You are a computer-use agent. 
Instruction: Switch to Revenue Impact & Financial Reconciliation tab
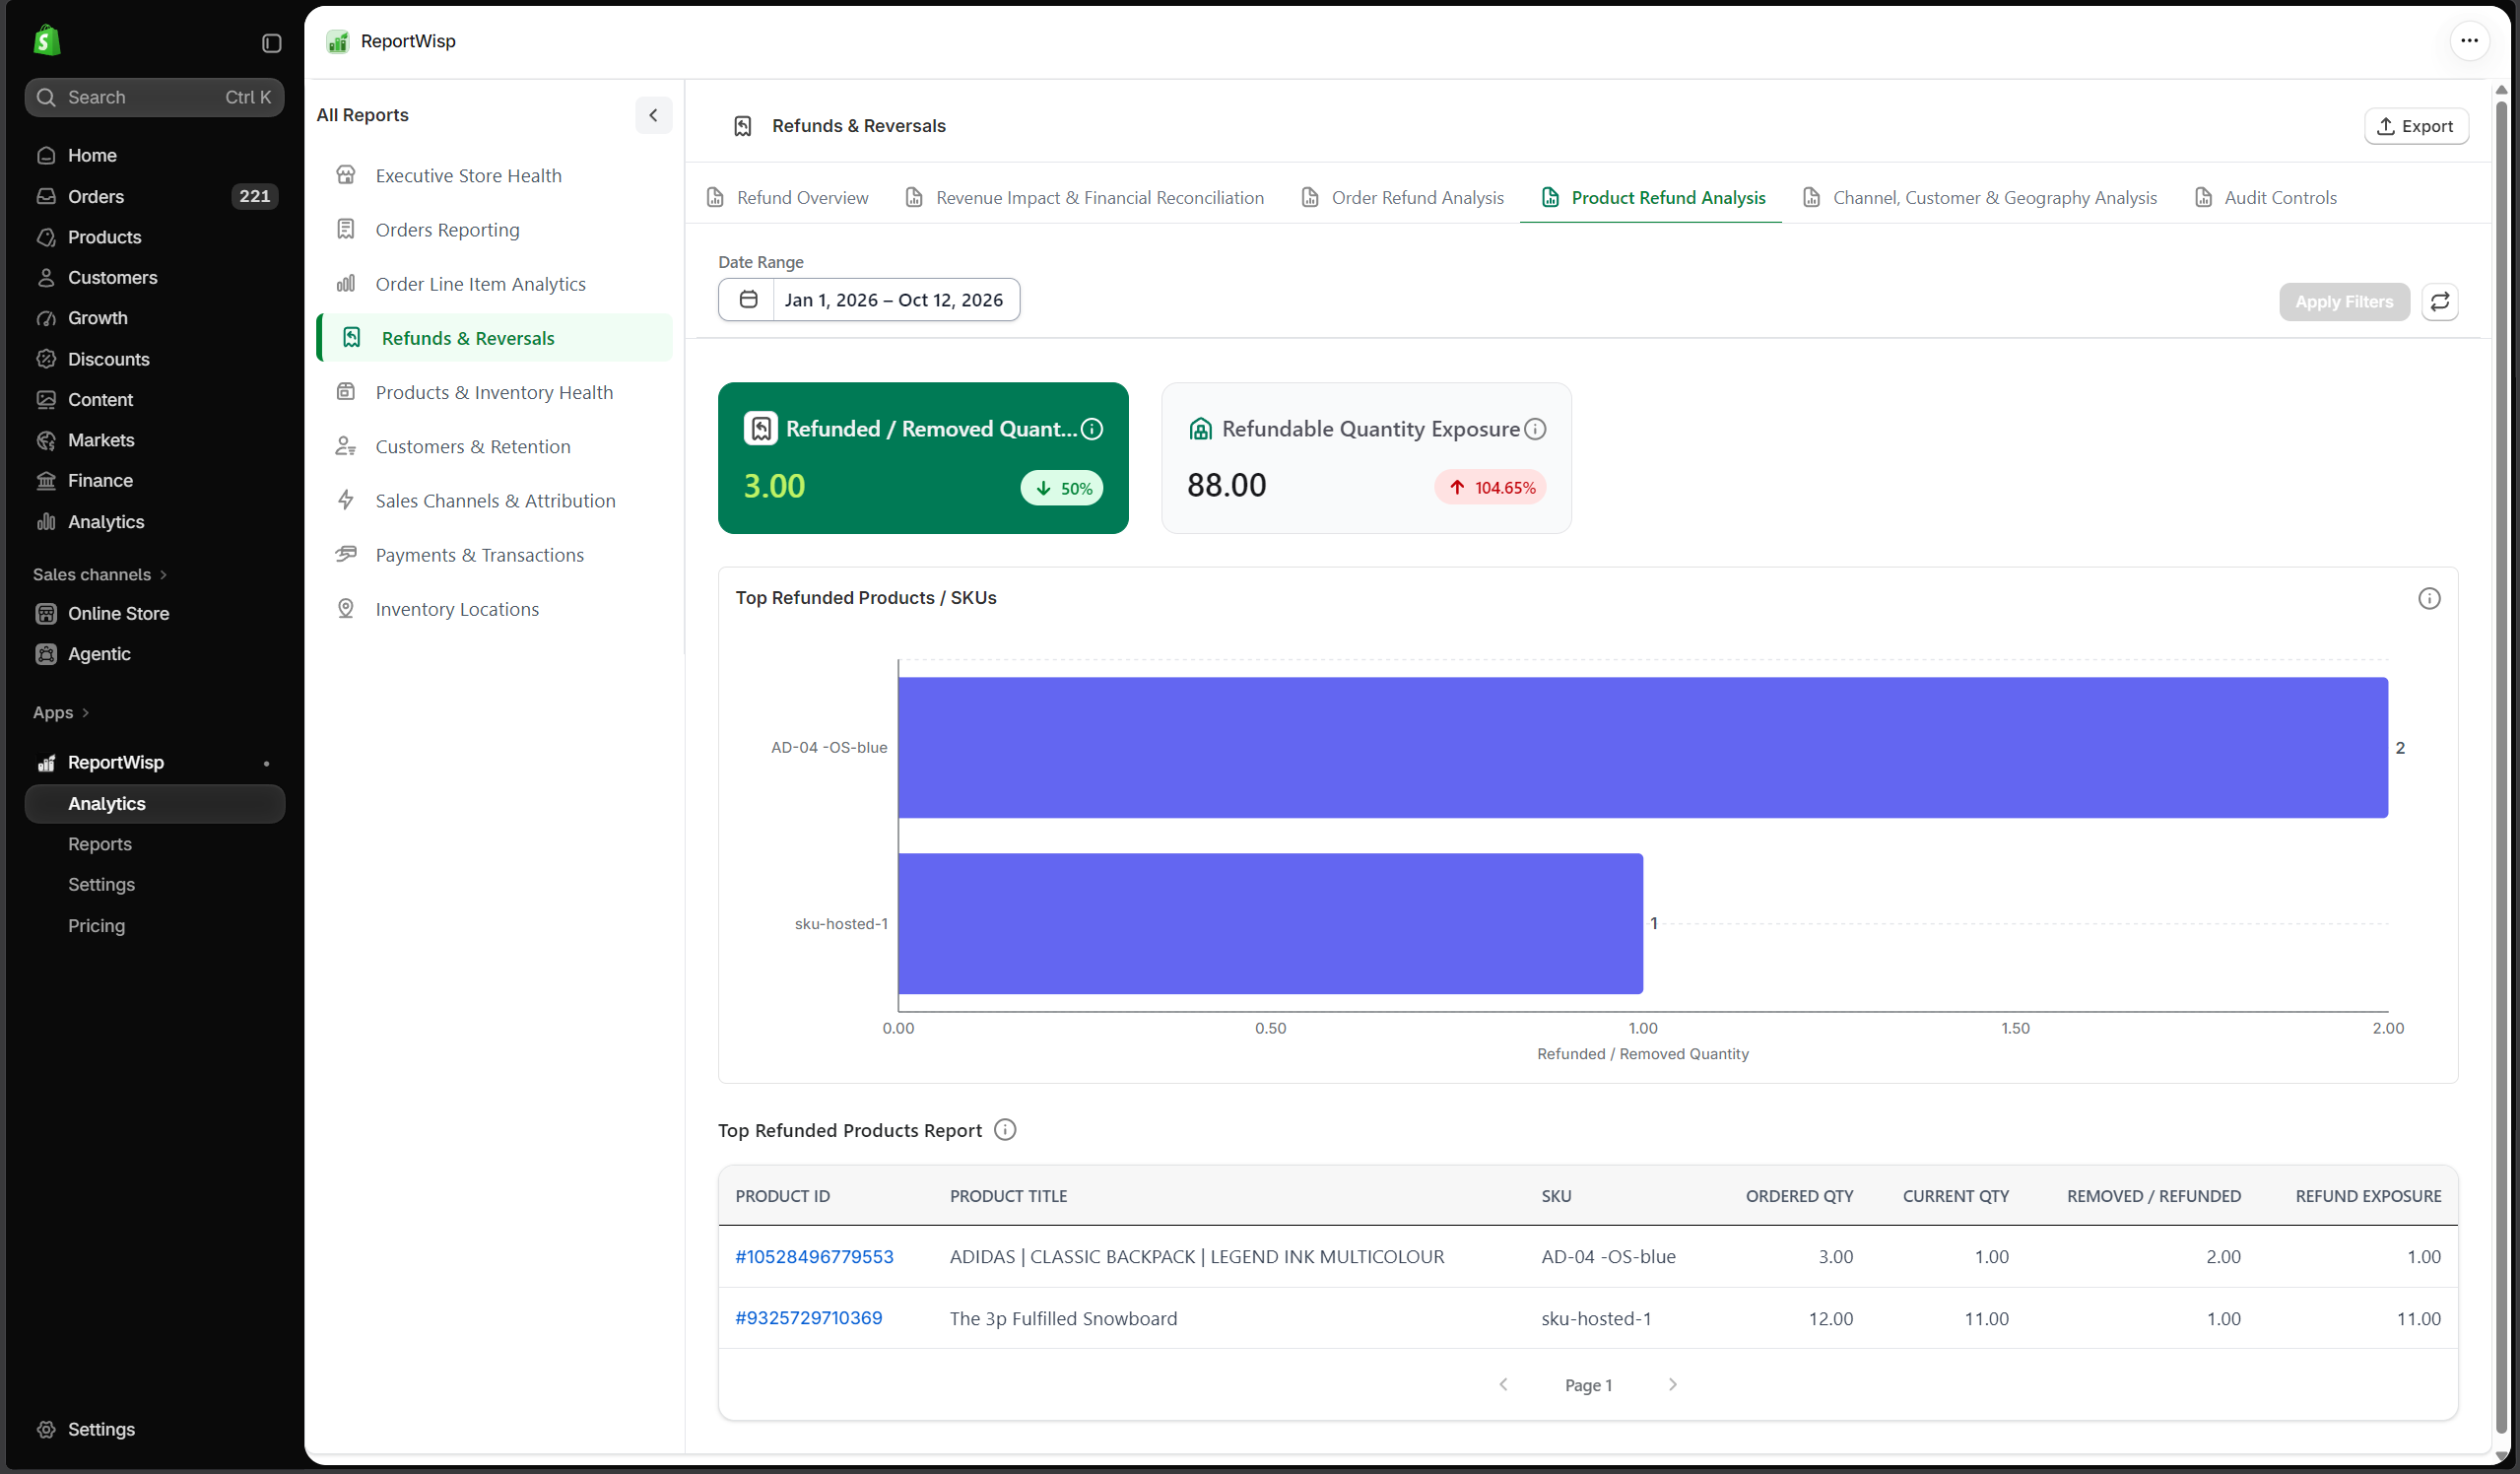[1084, 197]
